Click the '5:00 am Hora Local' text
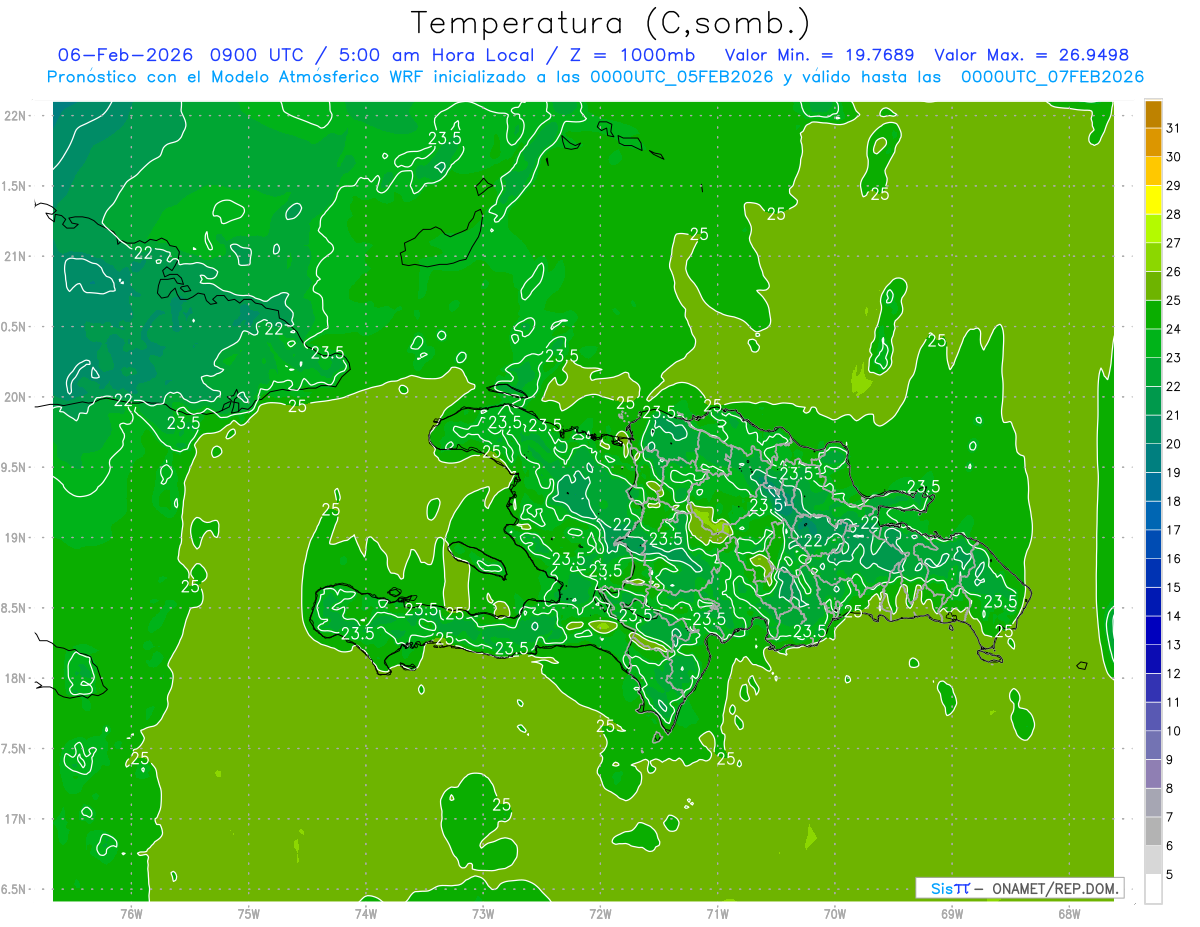 click(x=434, y=55)
